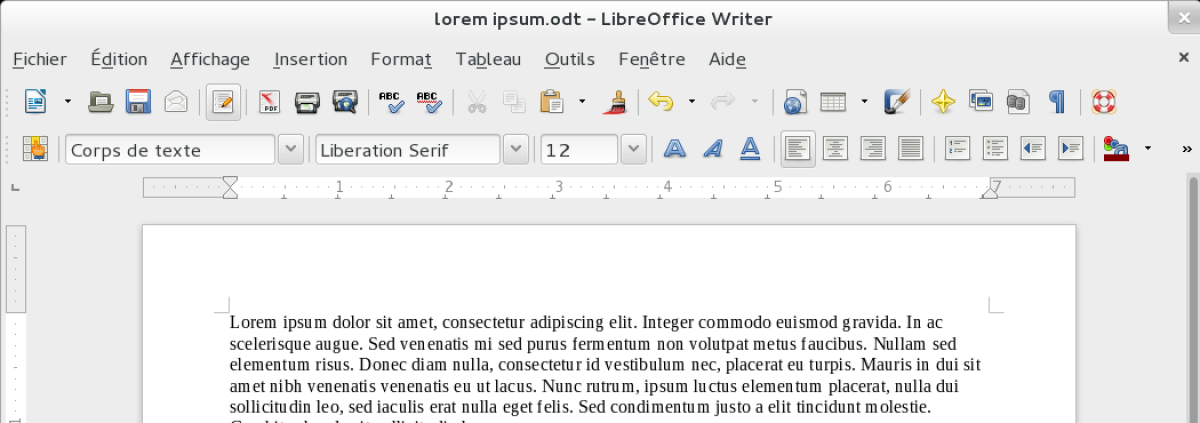
Task: Click the Undo arrow icon
Action: point(660,101)
